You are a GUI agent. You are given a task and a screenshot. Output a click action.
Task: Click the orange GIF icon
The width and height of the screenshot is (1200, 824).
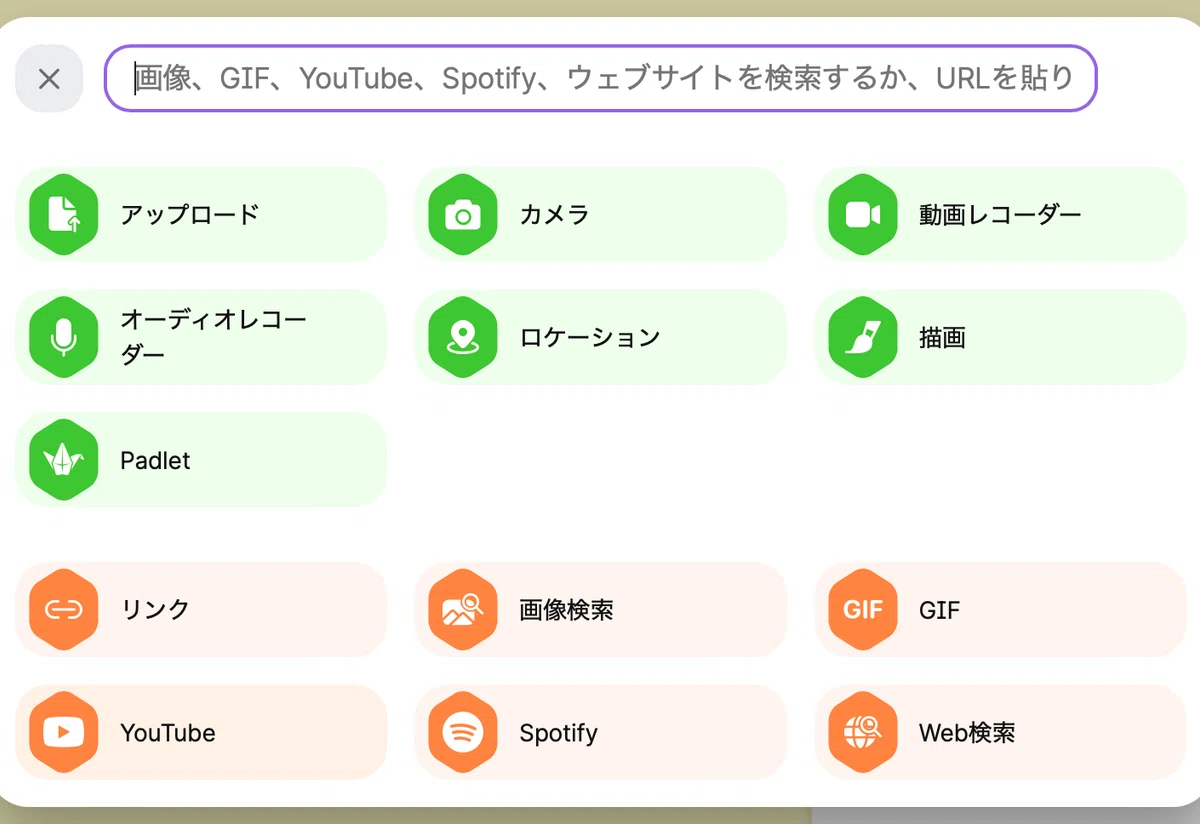click(x=863, y=609)
